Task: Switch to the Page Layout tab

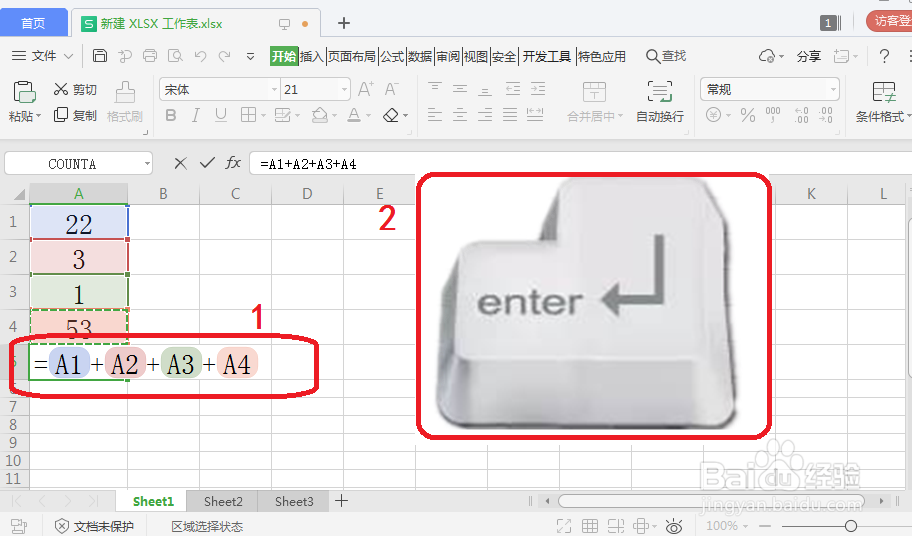Action: click(352, 56)
